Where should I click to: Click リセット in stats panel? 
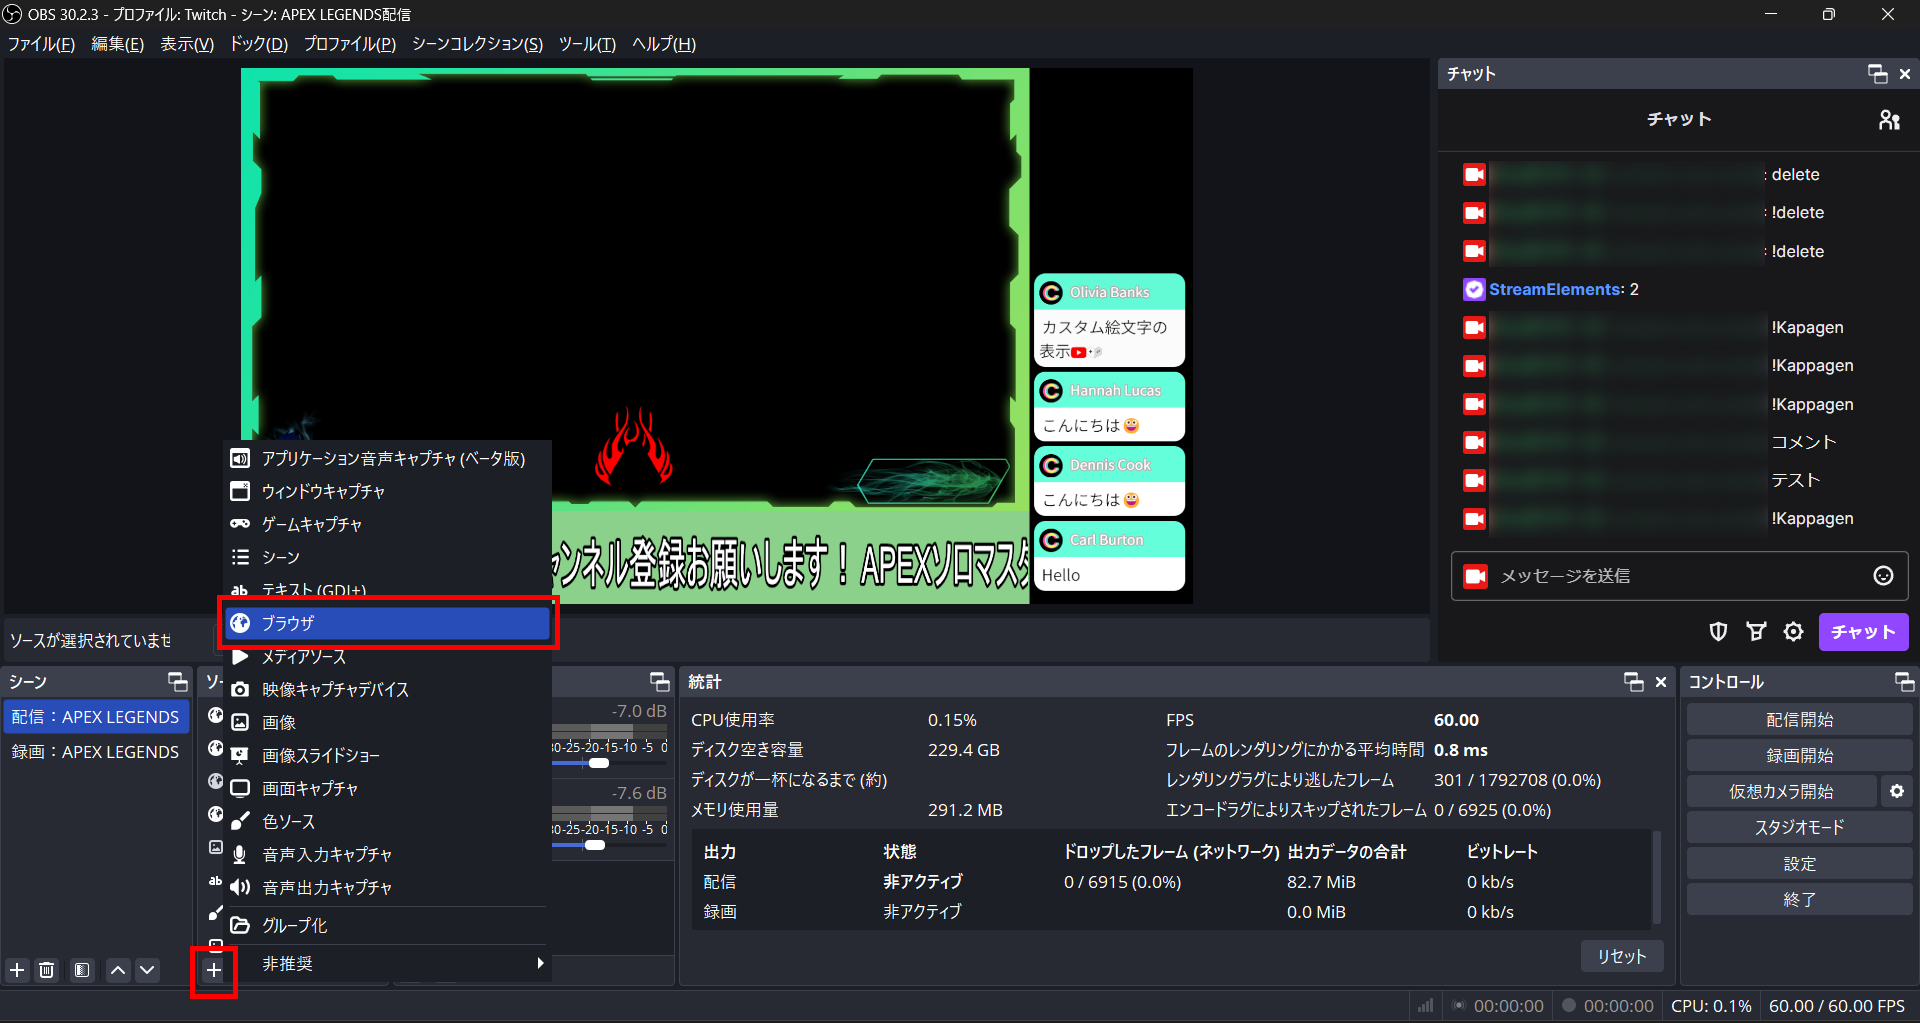[x=1621, y=956]
